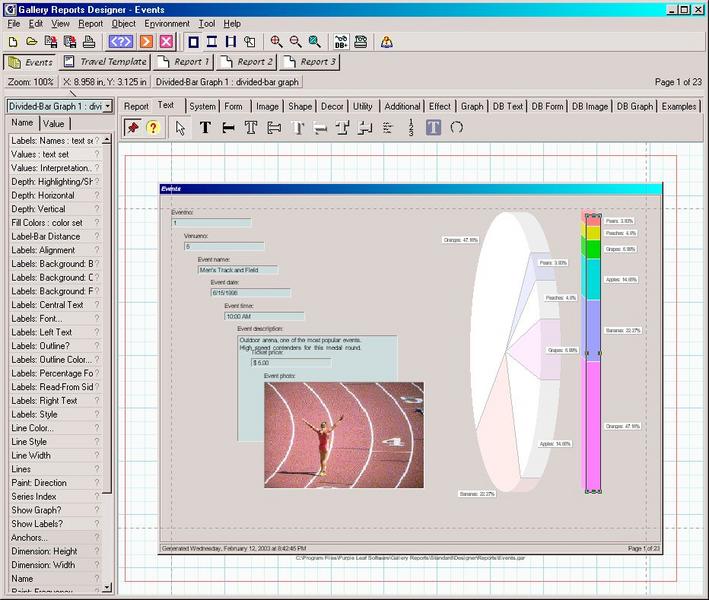Click the New report icon
The height and width of the screenshot is (600, 709).
(x=13, y=42)
